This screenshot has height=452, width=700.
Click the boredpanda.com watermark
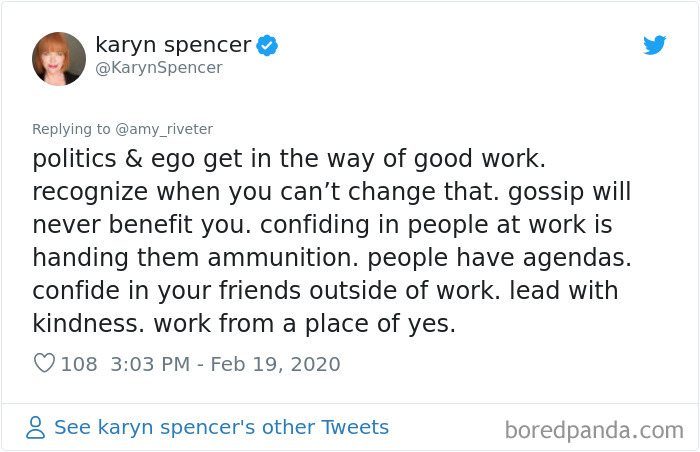point(593,431)
